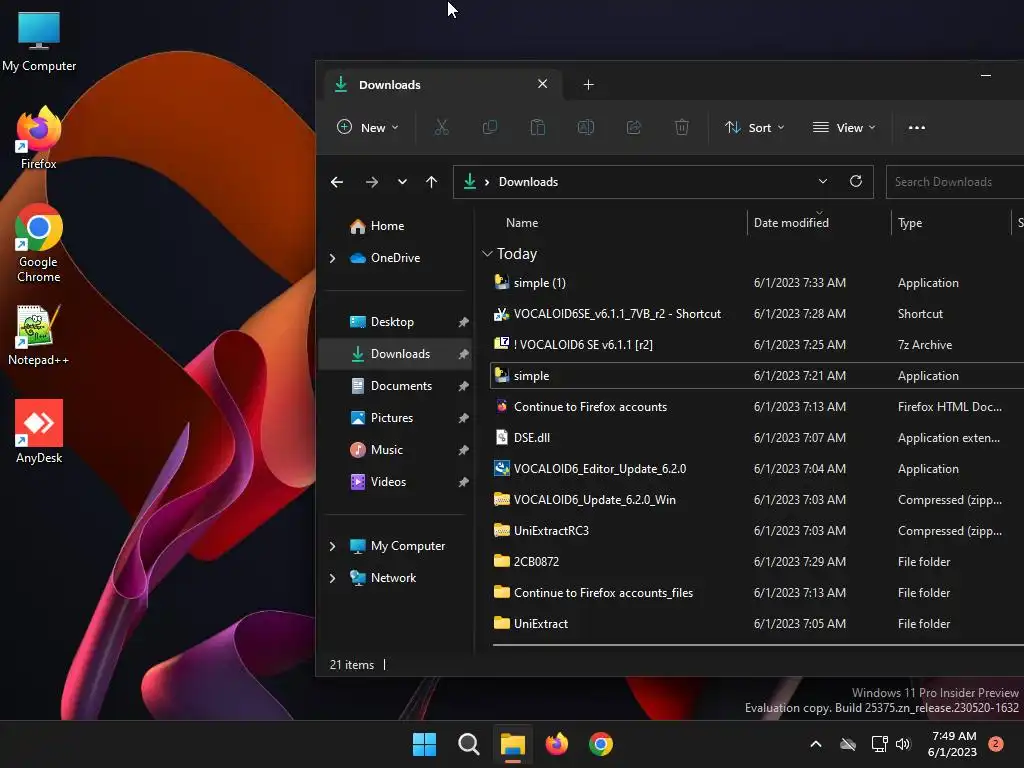Click File Explorer taskbar icon
This screenshot has height=768, width=1024.
pos(513,744)
